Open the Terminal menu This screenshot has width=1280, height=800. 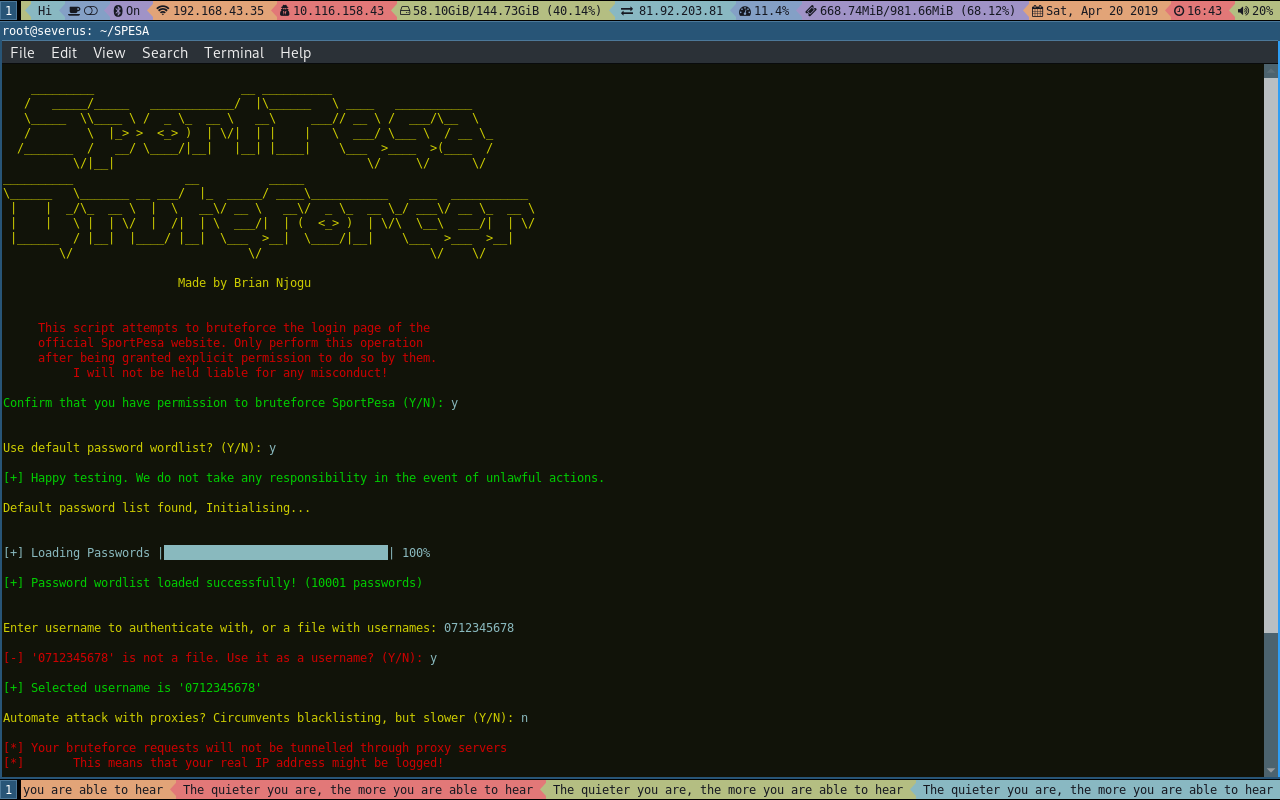point(233,52)
